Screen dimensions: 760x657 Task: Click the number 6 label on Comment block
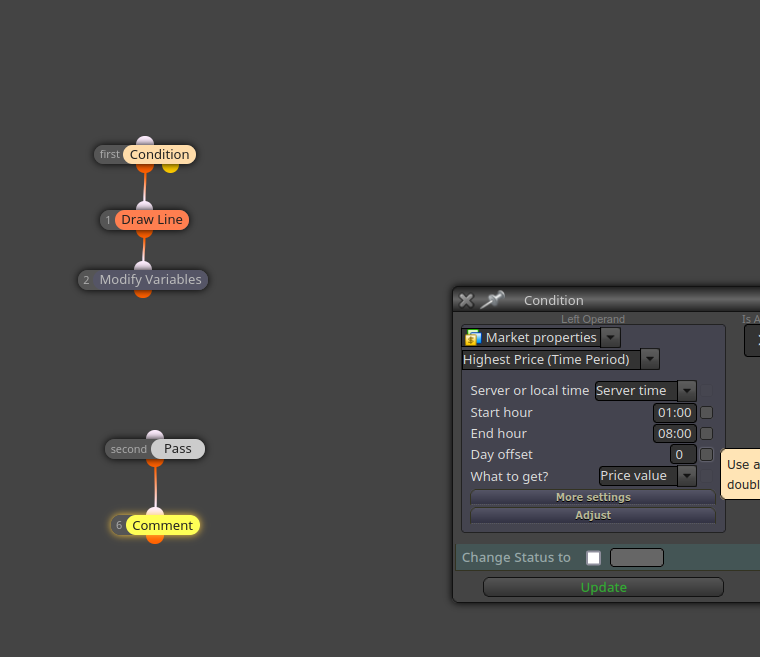coord(119,525)
